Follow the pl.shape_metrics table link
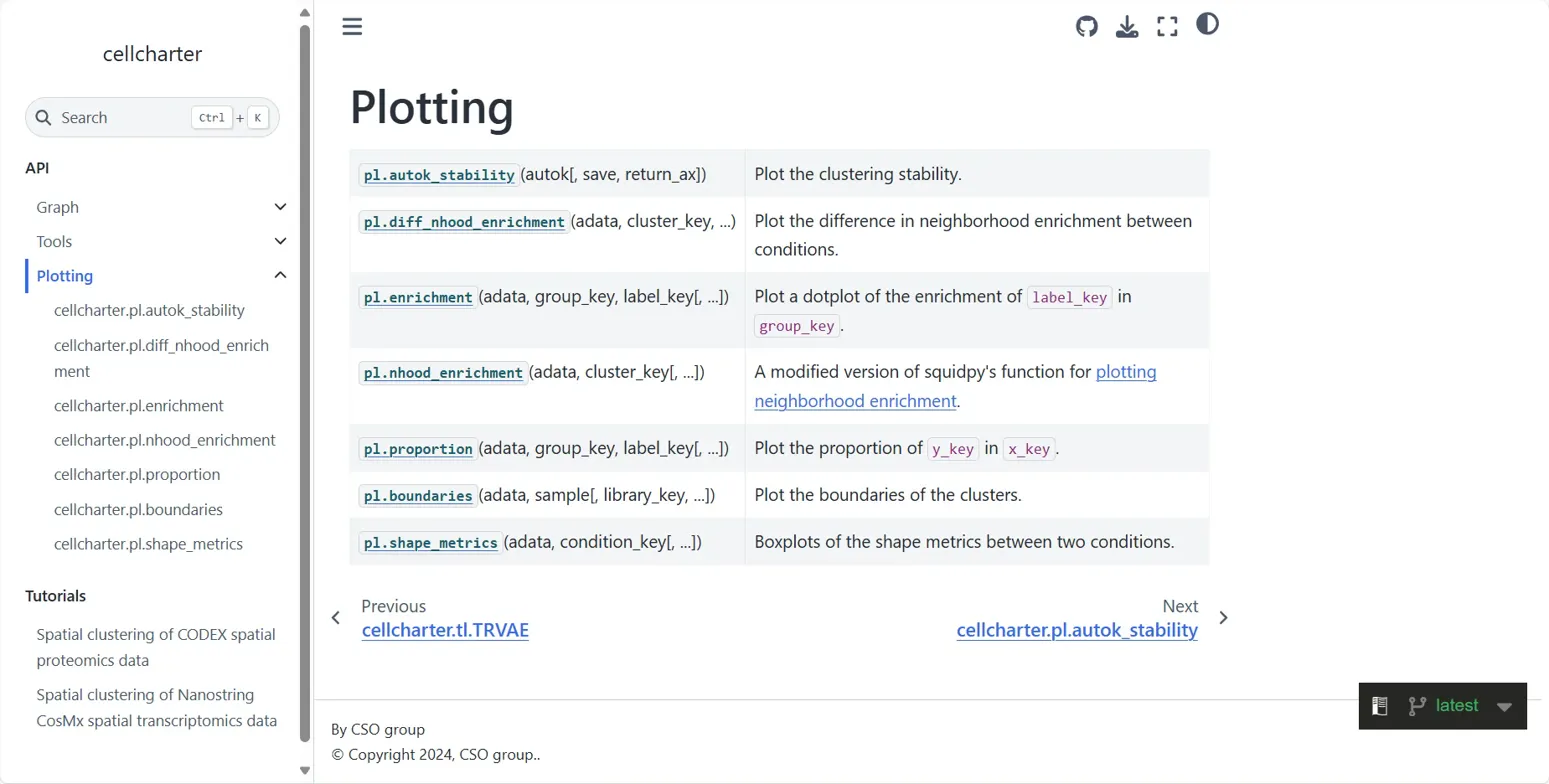This screenshot has height=784, width=1549. (x=430, y=543)
